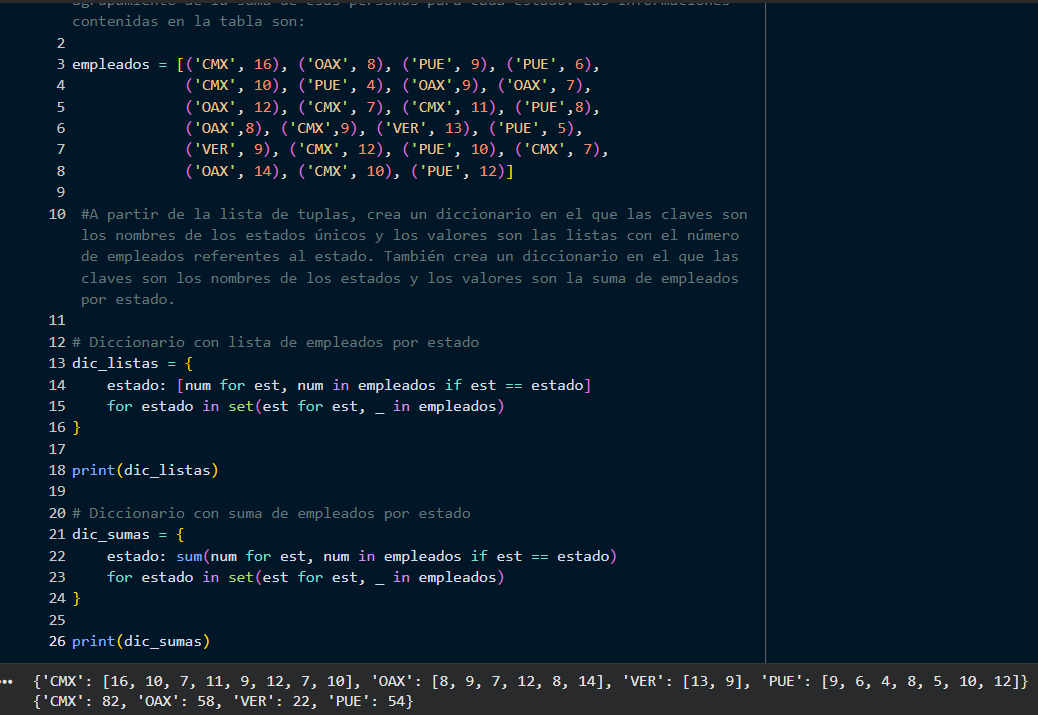Click 'PUE': 54 in the sums output
The image size is (1038, 715).
pyautogui.click(x=366, y=701)
